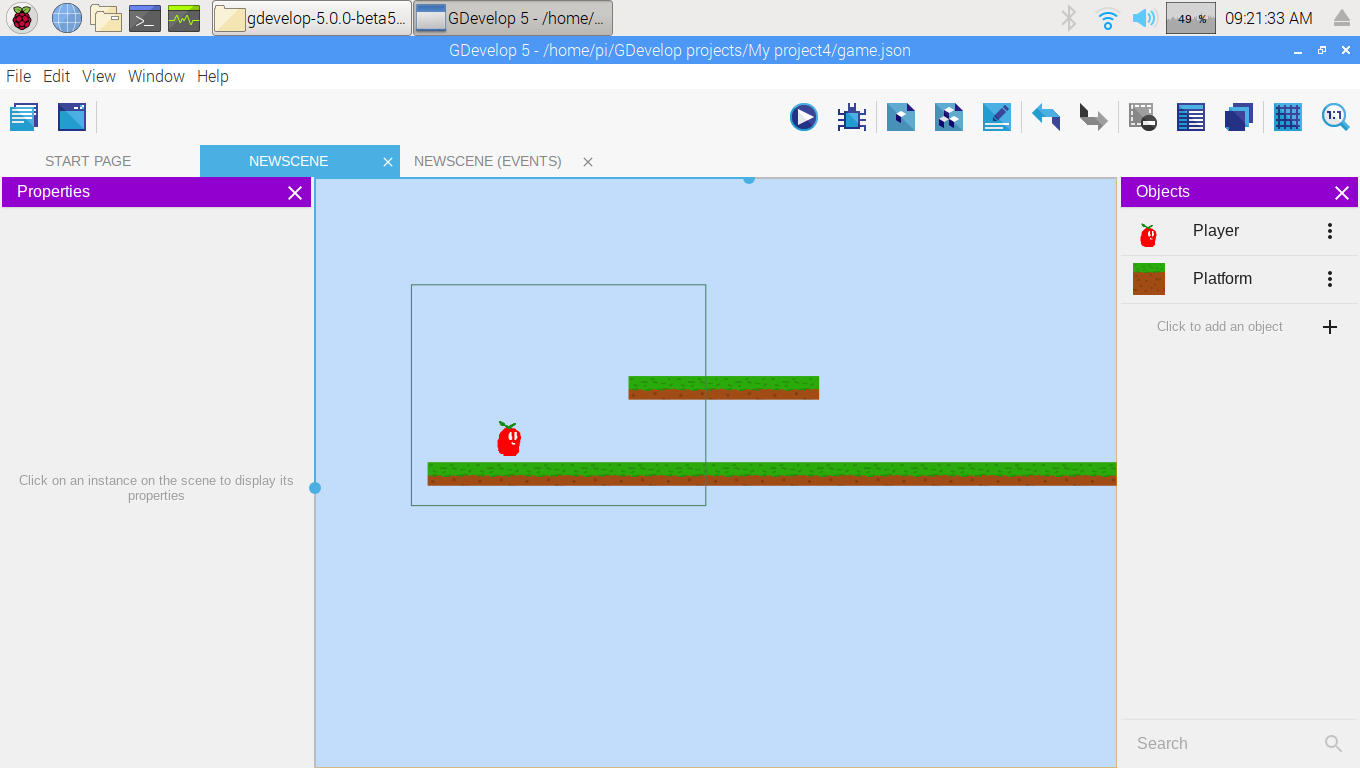
Task: Click the fullscreen-window toolbar icon beside project manager
Action: click(72, 117)
